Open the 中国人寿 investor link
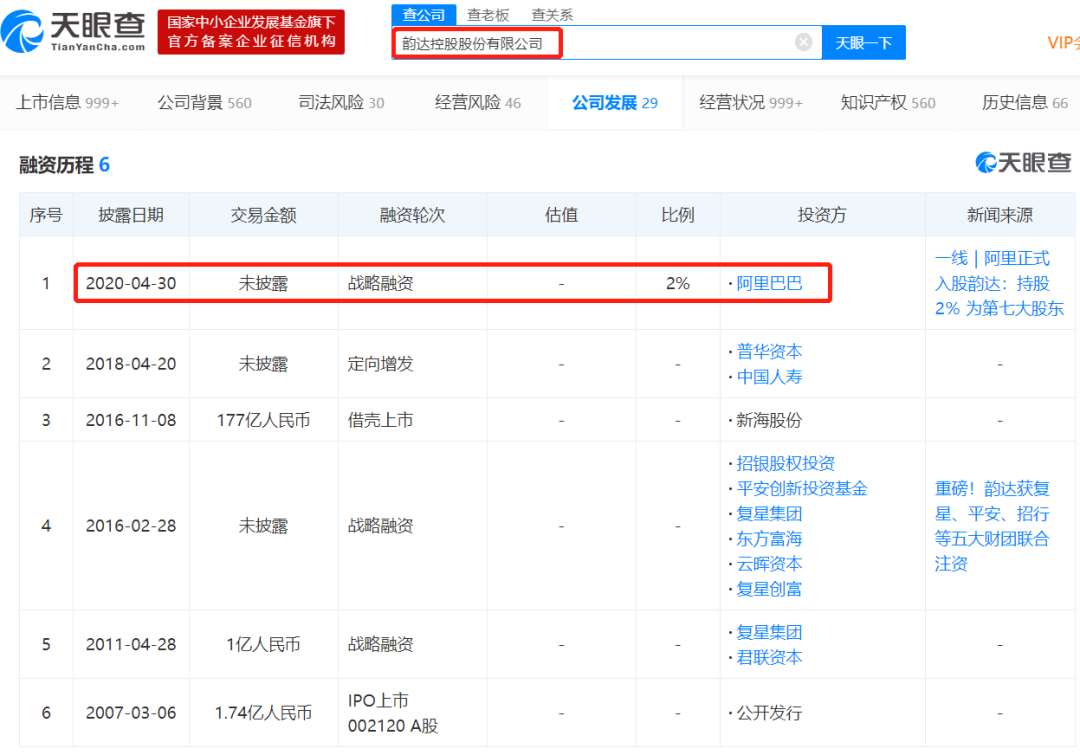This screenshot has width=1080, height=755. (x=768, y=377)
